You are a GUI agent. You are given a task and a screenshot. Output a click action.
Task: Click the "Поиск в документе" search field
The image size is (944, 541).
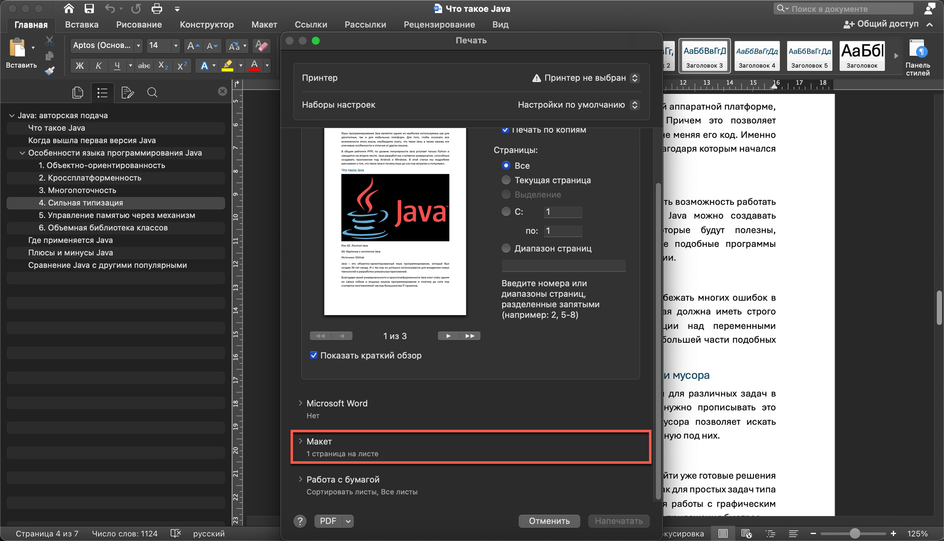coord(843,8)
